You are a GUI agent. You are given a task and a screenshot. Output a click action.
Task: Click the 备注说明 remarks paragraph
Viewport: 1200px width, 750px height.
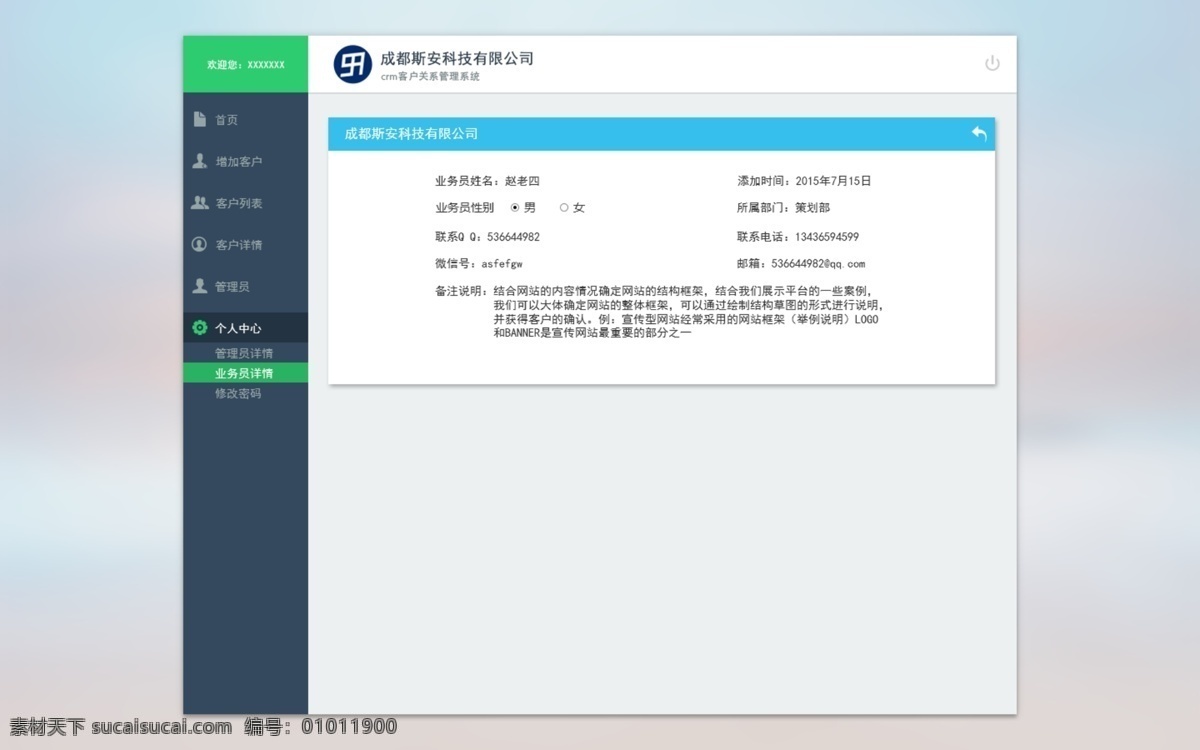pos(689,311)
